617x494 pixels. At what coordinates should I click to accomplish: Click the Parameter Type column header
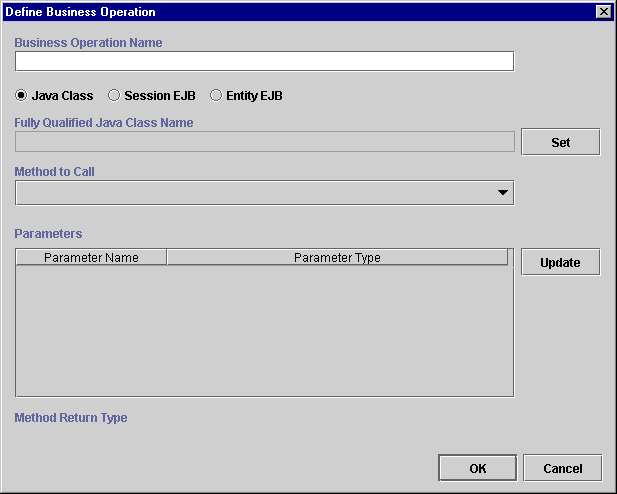(x=337, y=257)
